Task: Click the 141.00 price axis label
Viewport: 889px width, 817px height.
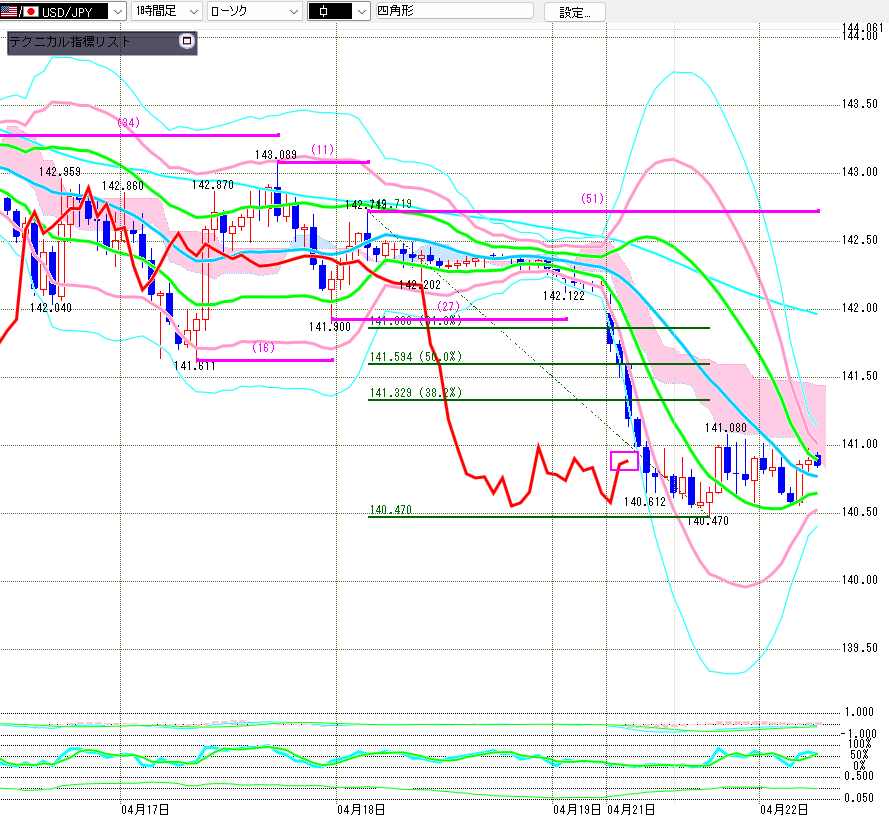Action: click(860, 444)
